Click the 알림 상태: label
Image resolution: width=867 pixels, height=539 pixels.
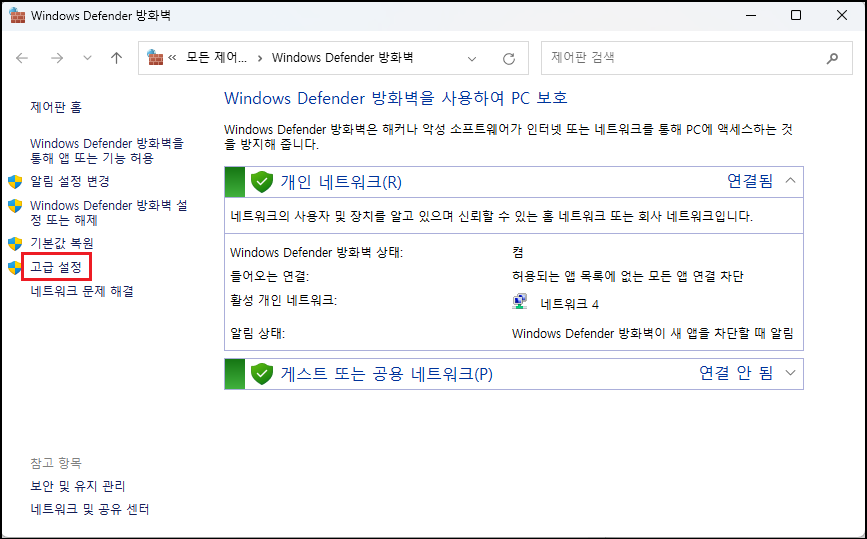pyautogui.click(x=257, y=333)
